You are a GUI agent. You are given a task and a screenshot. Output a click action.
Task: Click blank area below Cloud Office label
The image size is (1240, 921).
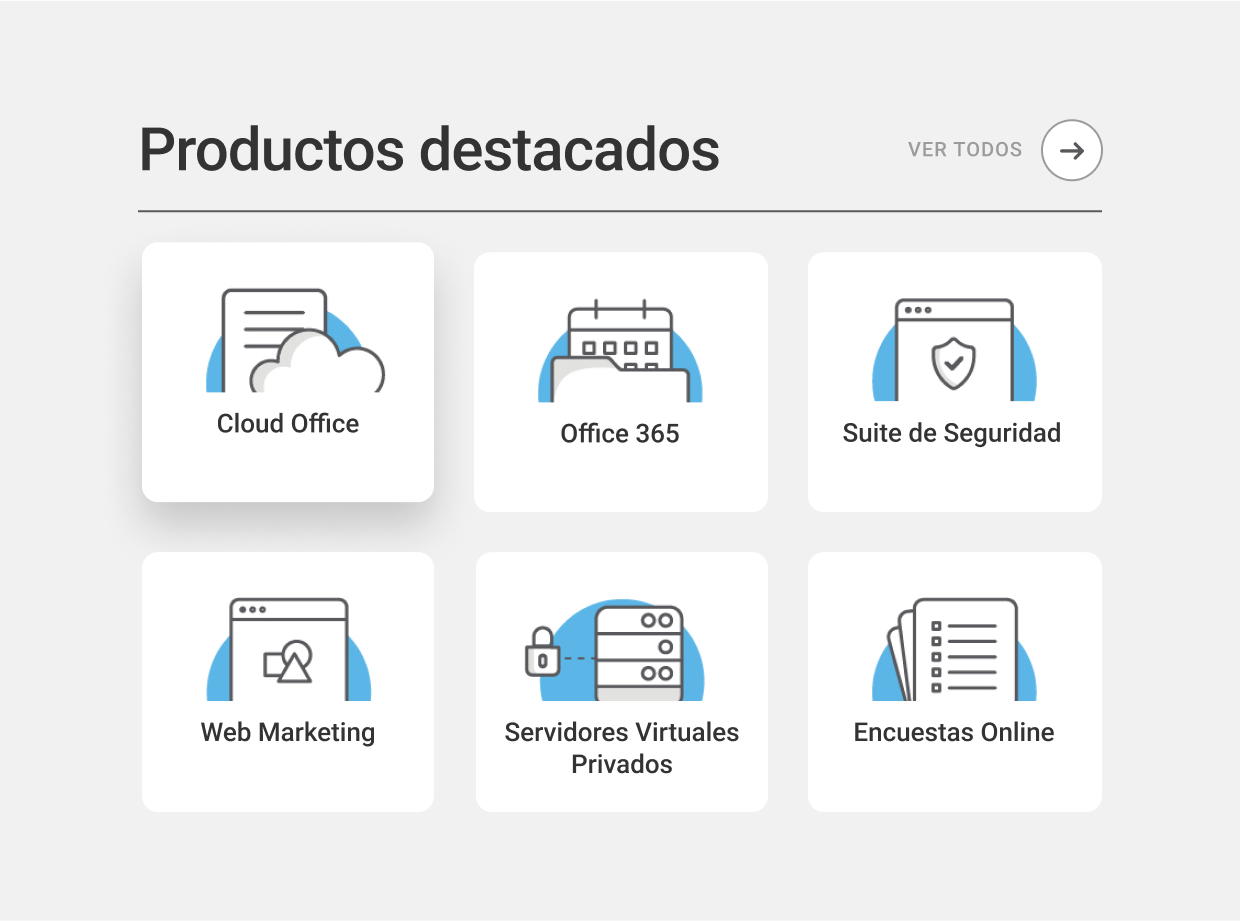pos(288,470)
